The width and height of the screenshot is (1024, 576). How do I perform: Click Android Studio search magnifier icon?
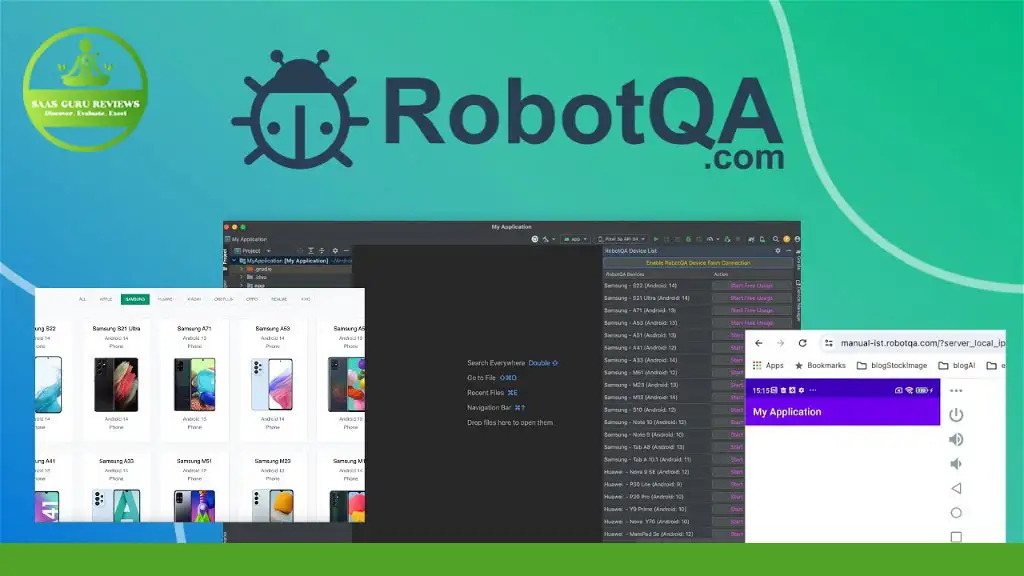click(x=775, y=239)
